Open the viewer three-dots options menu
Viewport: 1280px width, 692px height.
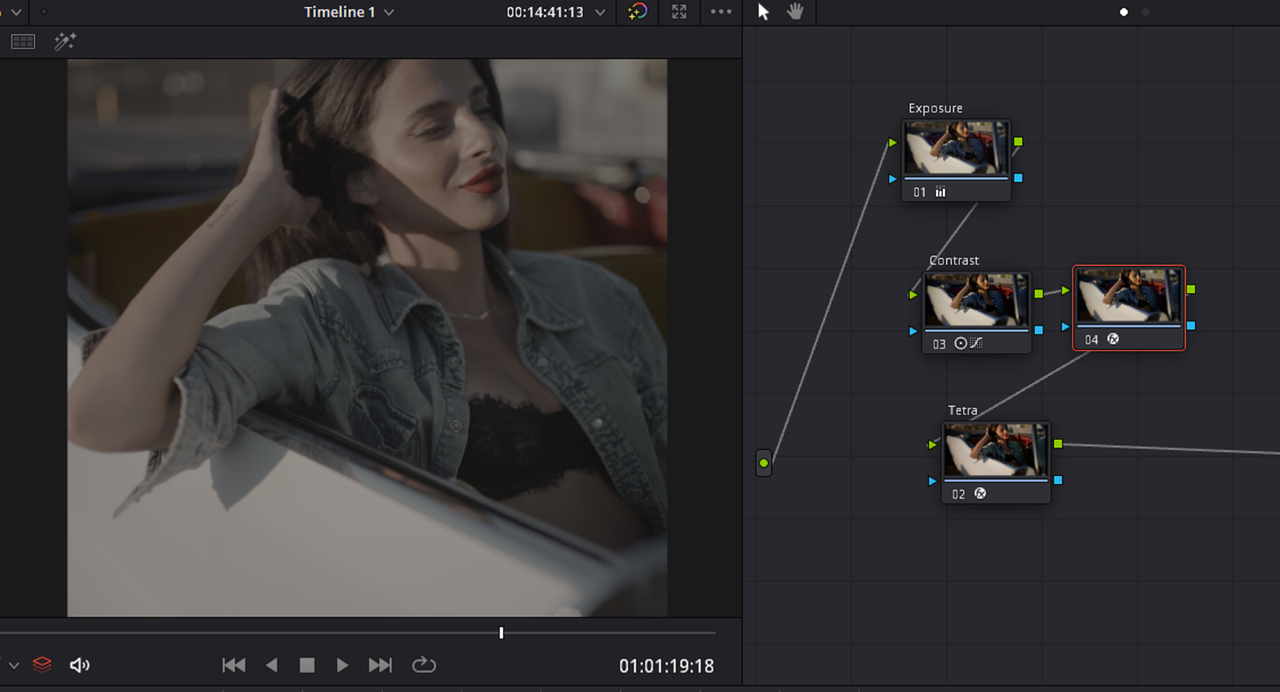(x=721, y=12)
